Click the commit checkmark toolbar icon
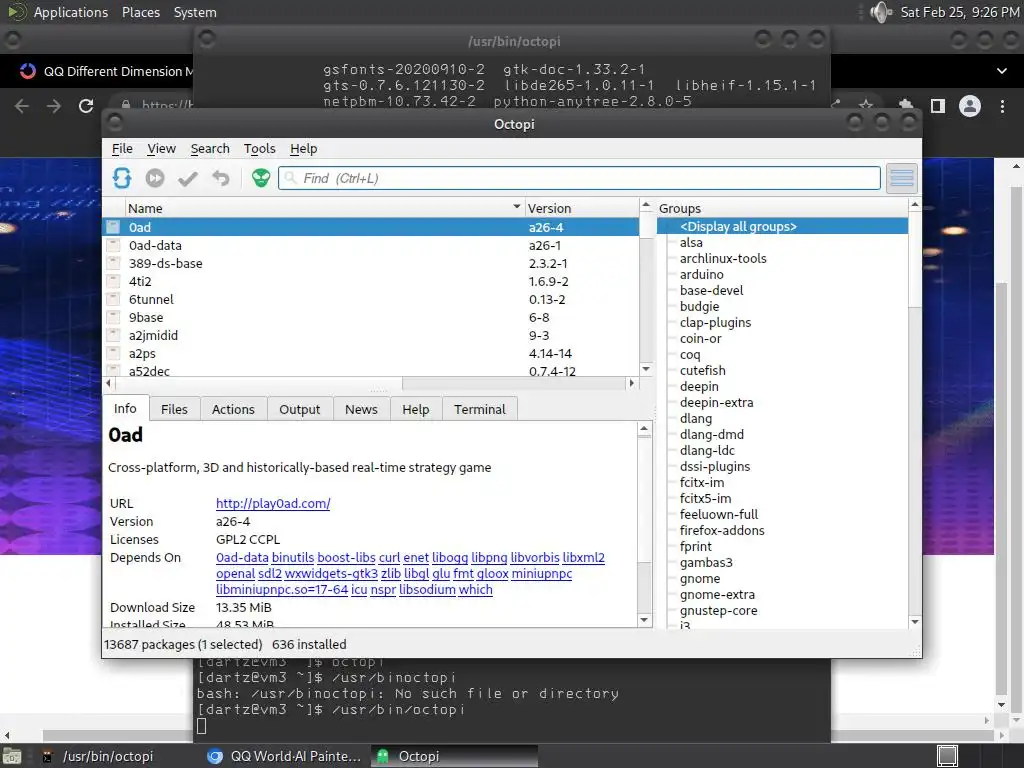The image size is (1024, 768). point(188,178)
